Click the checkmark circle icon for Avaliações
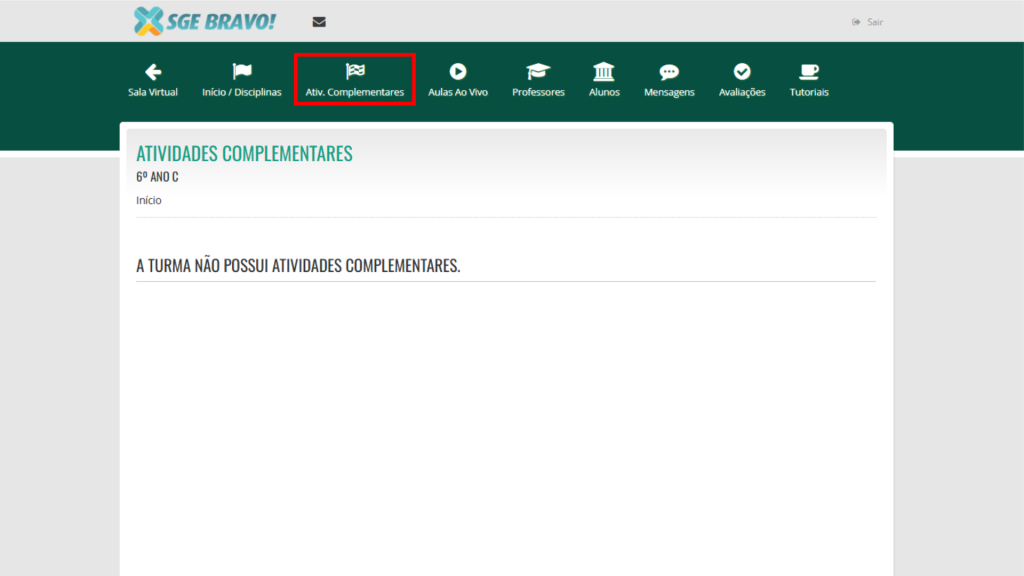The width and height of the screenshot is (1024, 576). [742, 72]
